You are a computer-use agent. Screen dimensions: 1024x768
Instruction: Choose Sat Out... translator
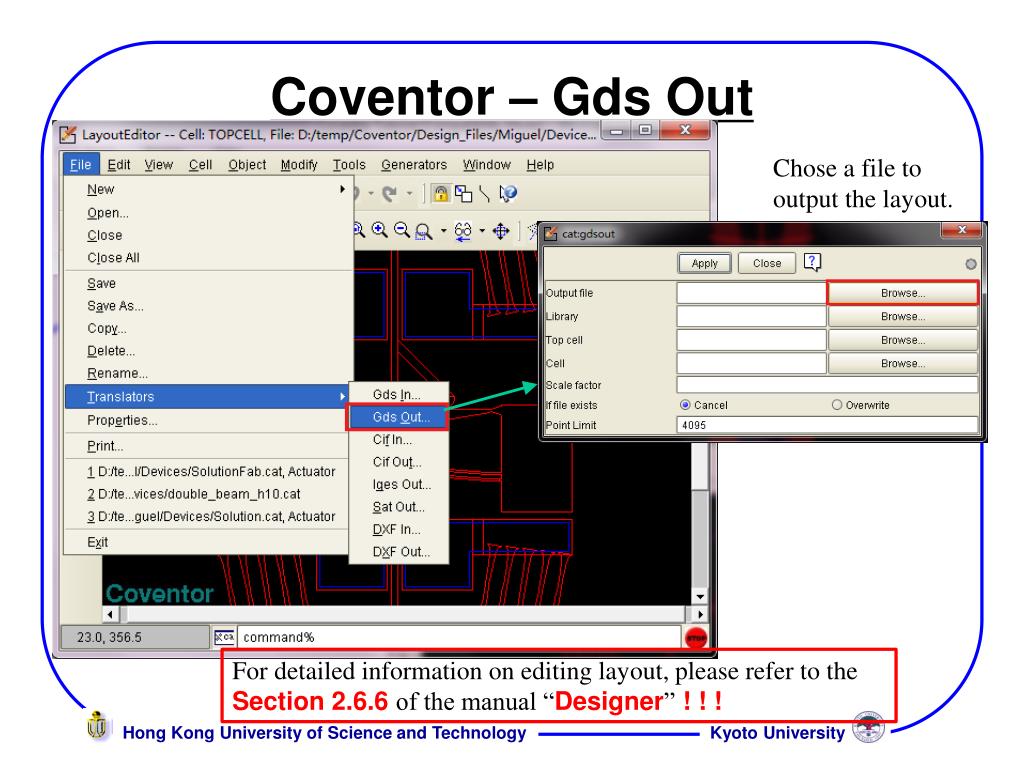(x=397, y=507)
